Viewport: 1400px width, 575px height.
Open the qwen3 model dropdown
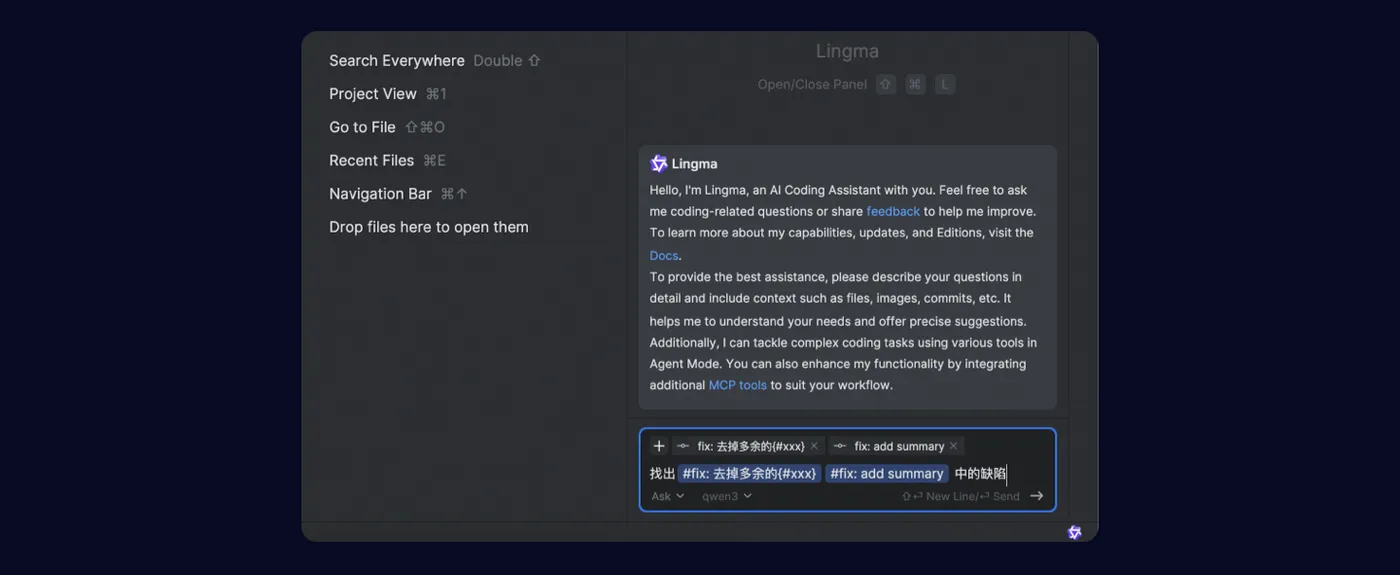pyautogui.click(x=727, y=496)
